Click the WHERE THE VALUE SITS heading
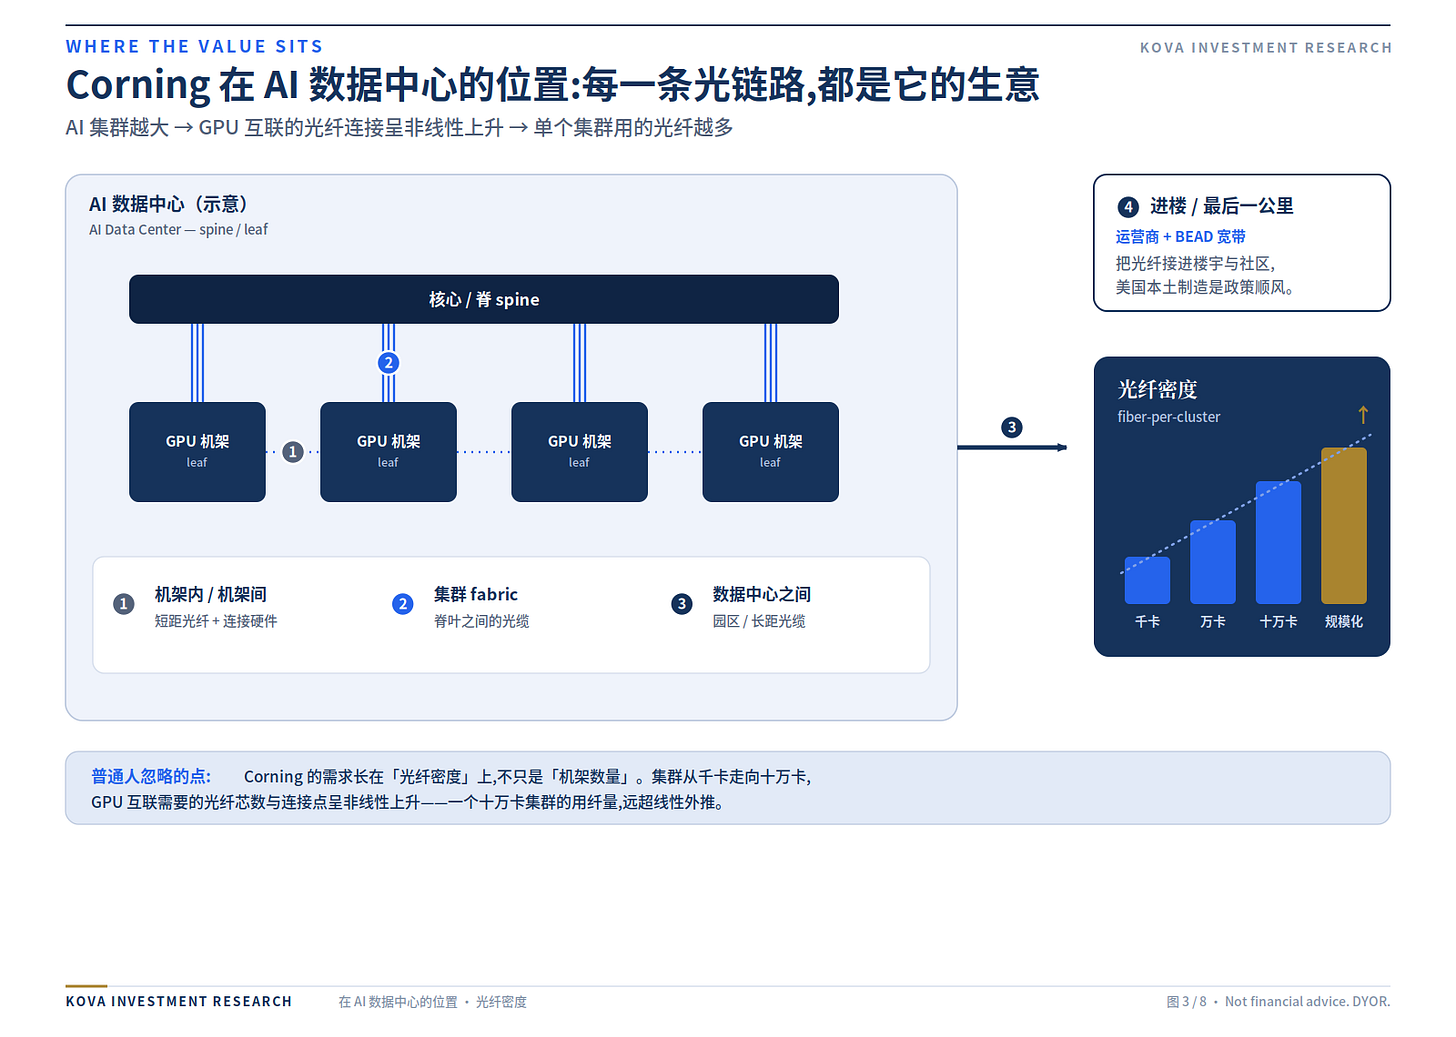Viewport: 1456px width, 1037px height. click(195, 47)
